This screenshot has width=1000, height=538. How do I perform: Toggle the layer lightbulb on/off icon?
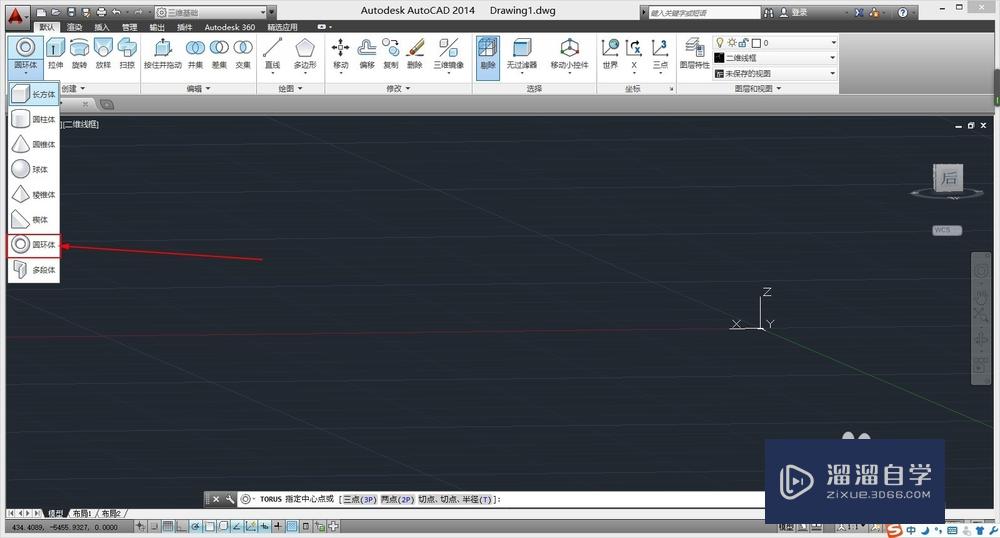click(720, 42)
